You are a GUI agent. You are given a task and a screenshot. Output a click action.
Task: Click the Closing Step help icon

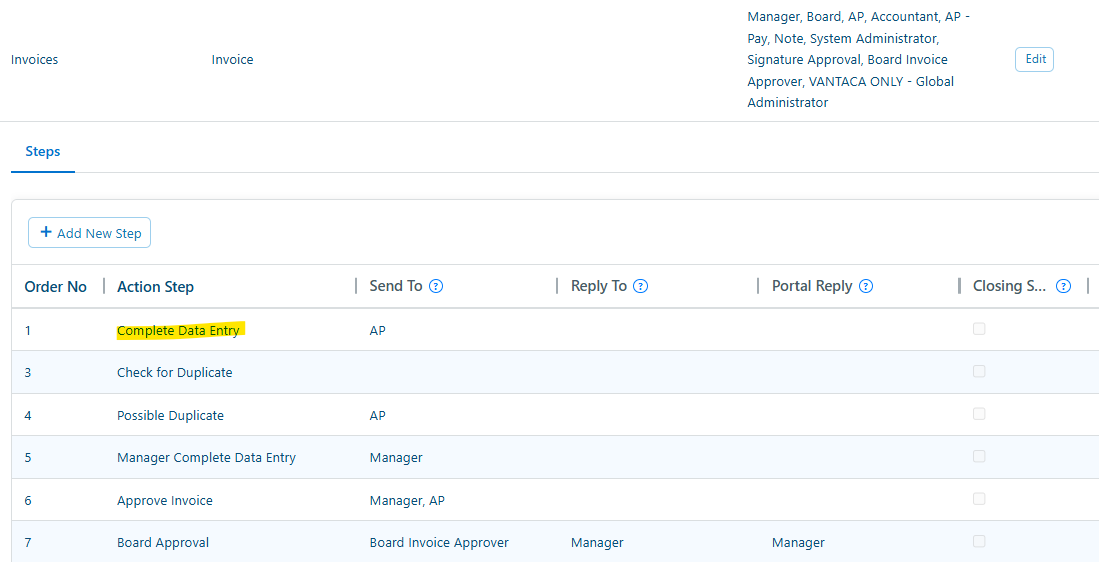(1064, 286)
